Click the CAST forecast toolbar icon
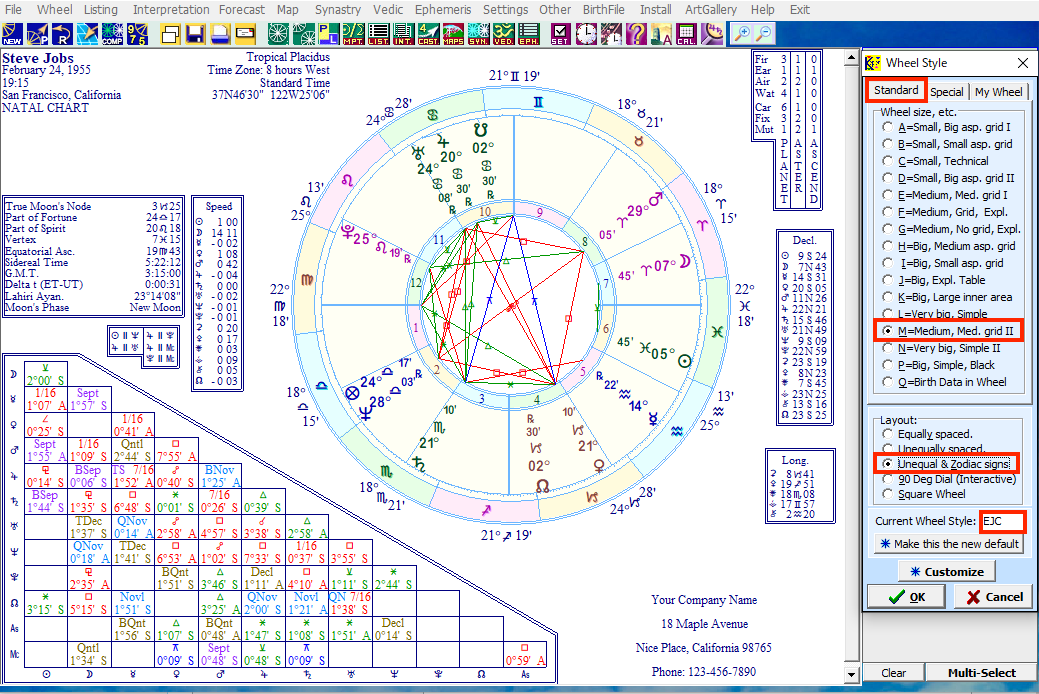The height and width of the screenshot is (694, 1039). tap(428, 34)
